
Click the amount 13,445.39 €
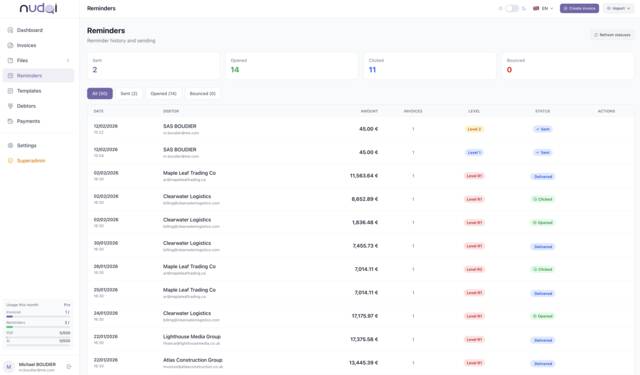[x=363, y=363]
